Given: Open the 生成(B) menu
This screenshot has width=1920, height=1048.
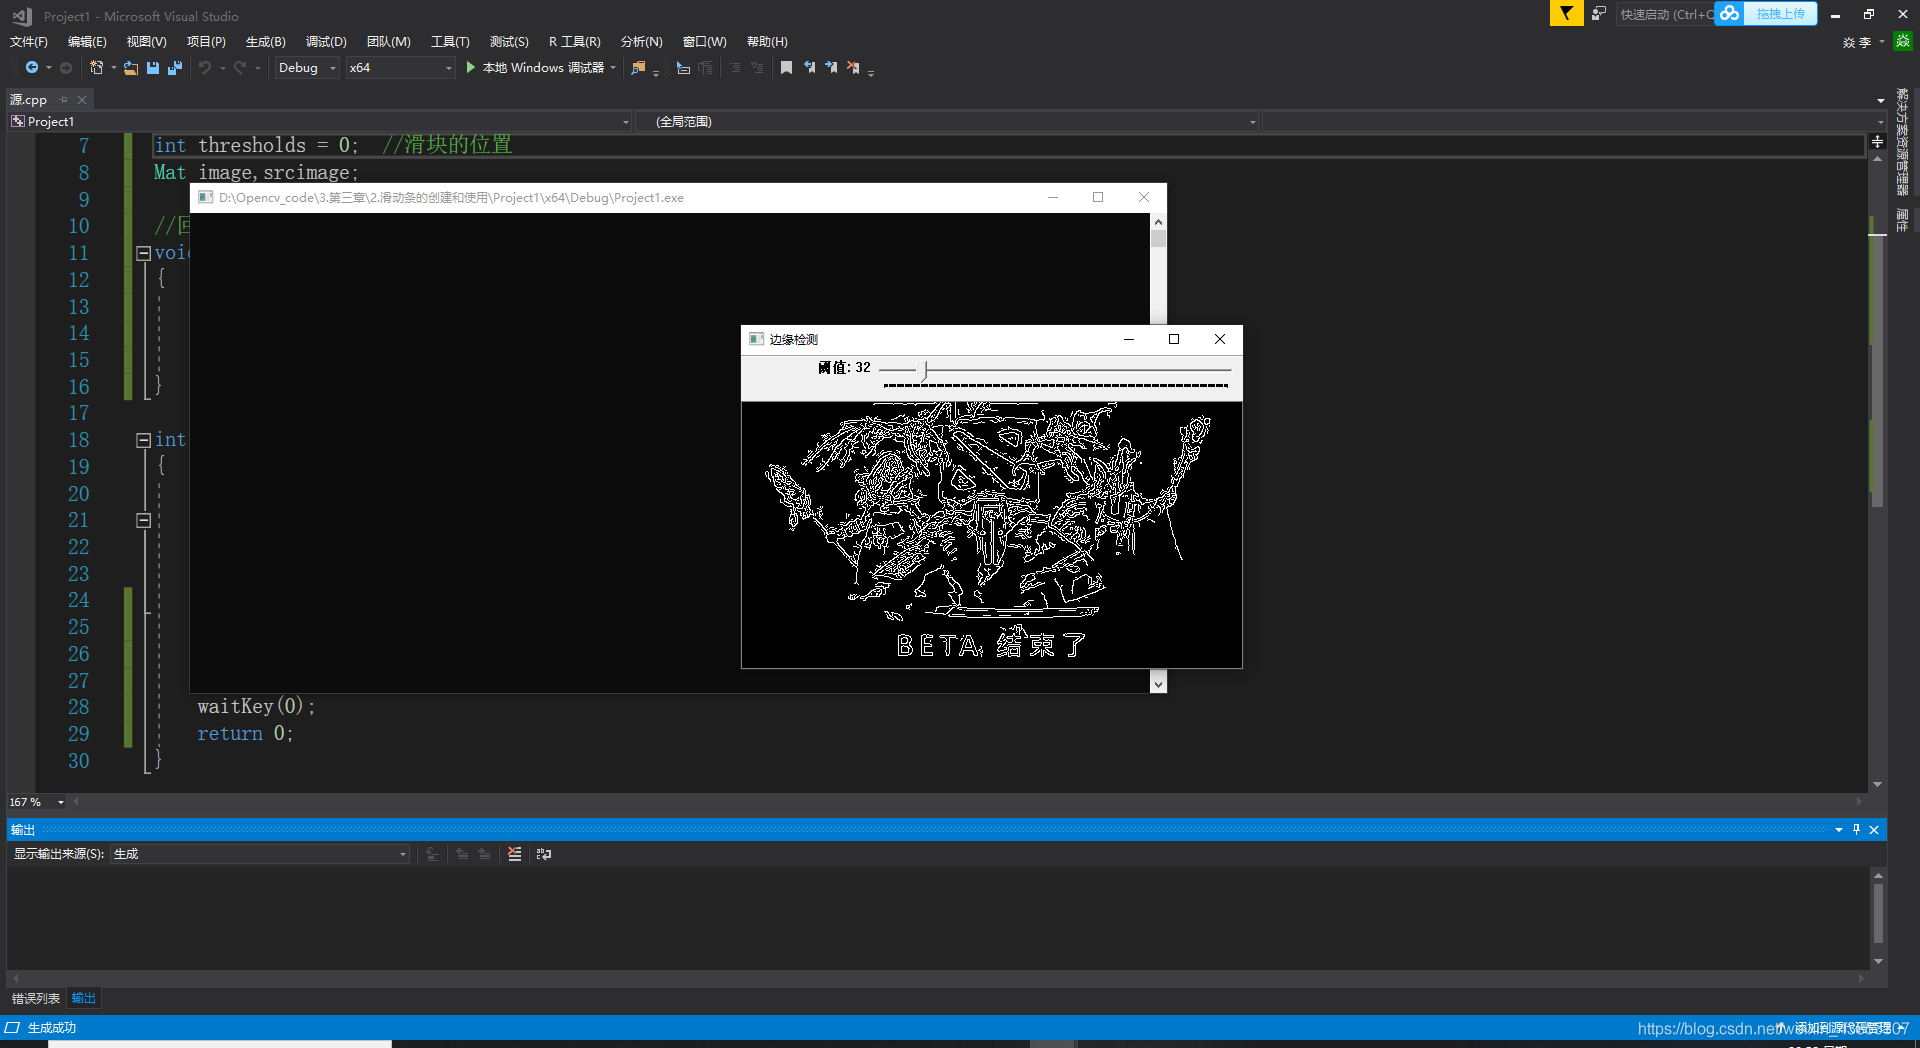Looking at the screenshot, I should [x=266, y=41].
